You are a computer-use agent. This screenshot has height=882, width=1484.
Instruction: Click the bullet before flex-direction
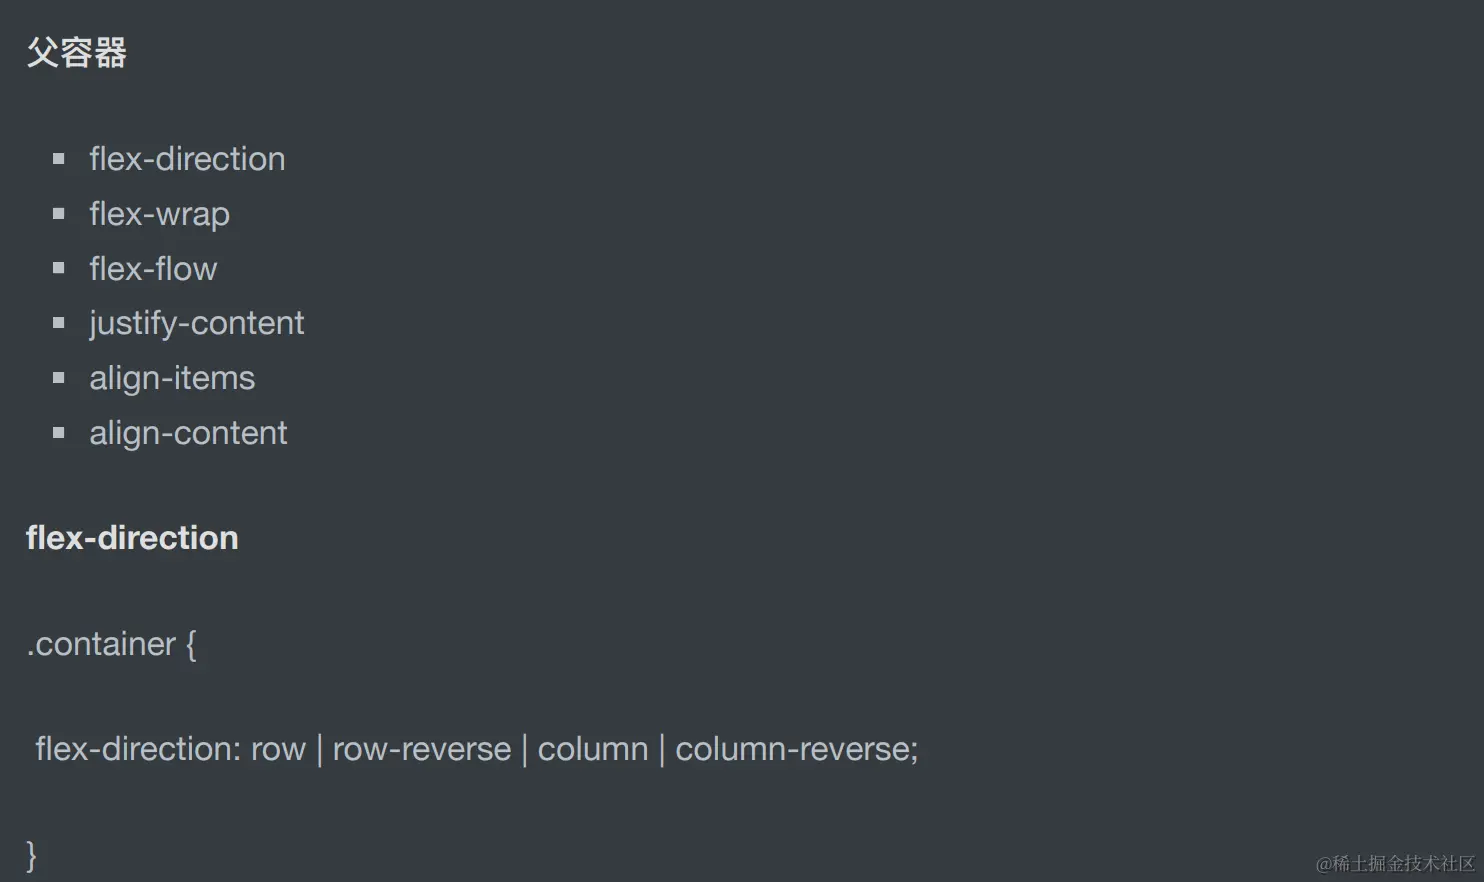[59, 159]
